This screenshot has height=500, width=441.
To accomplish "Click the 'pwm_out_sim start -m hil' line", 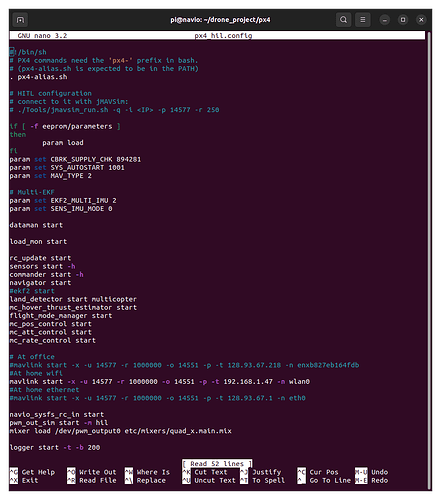I will (x=59, y=423).
